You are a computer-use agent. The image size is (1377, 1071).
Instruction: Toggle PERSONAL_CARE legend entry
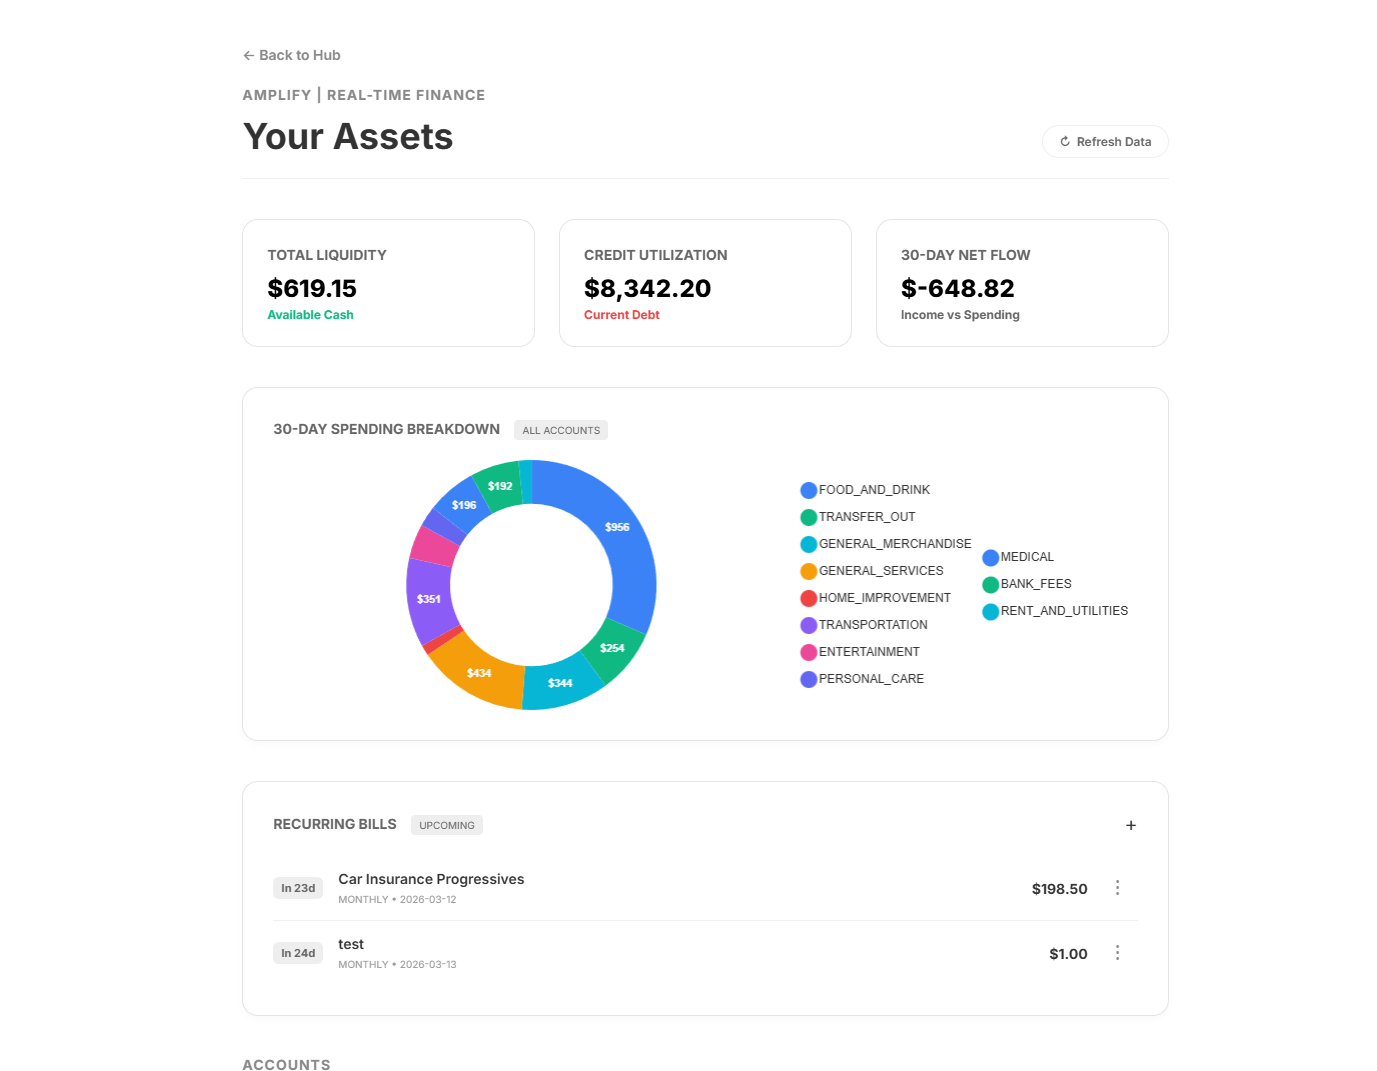(x=862, y=679)
